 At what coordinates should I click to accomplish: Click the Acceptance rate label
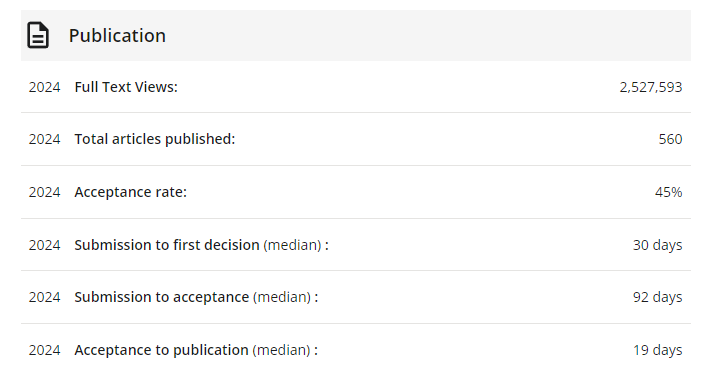pos(130,192)
